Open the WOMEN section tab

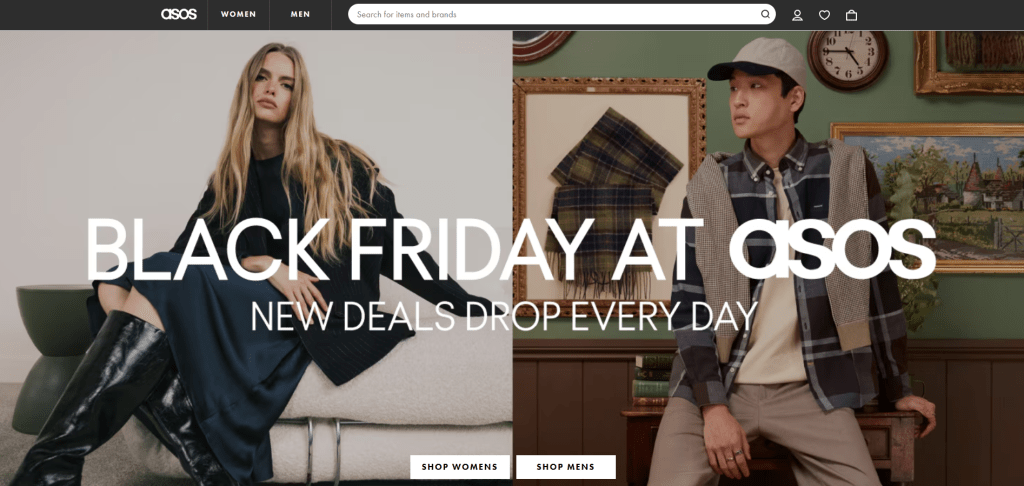238,14
